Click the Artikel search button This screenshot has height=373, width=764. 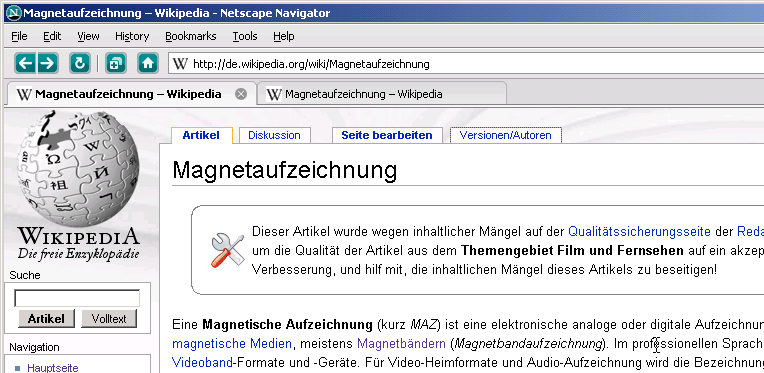(x=46, y=319)
